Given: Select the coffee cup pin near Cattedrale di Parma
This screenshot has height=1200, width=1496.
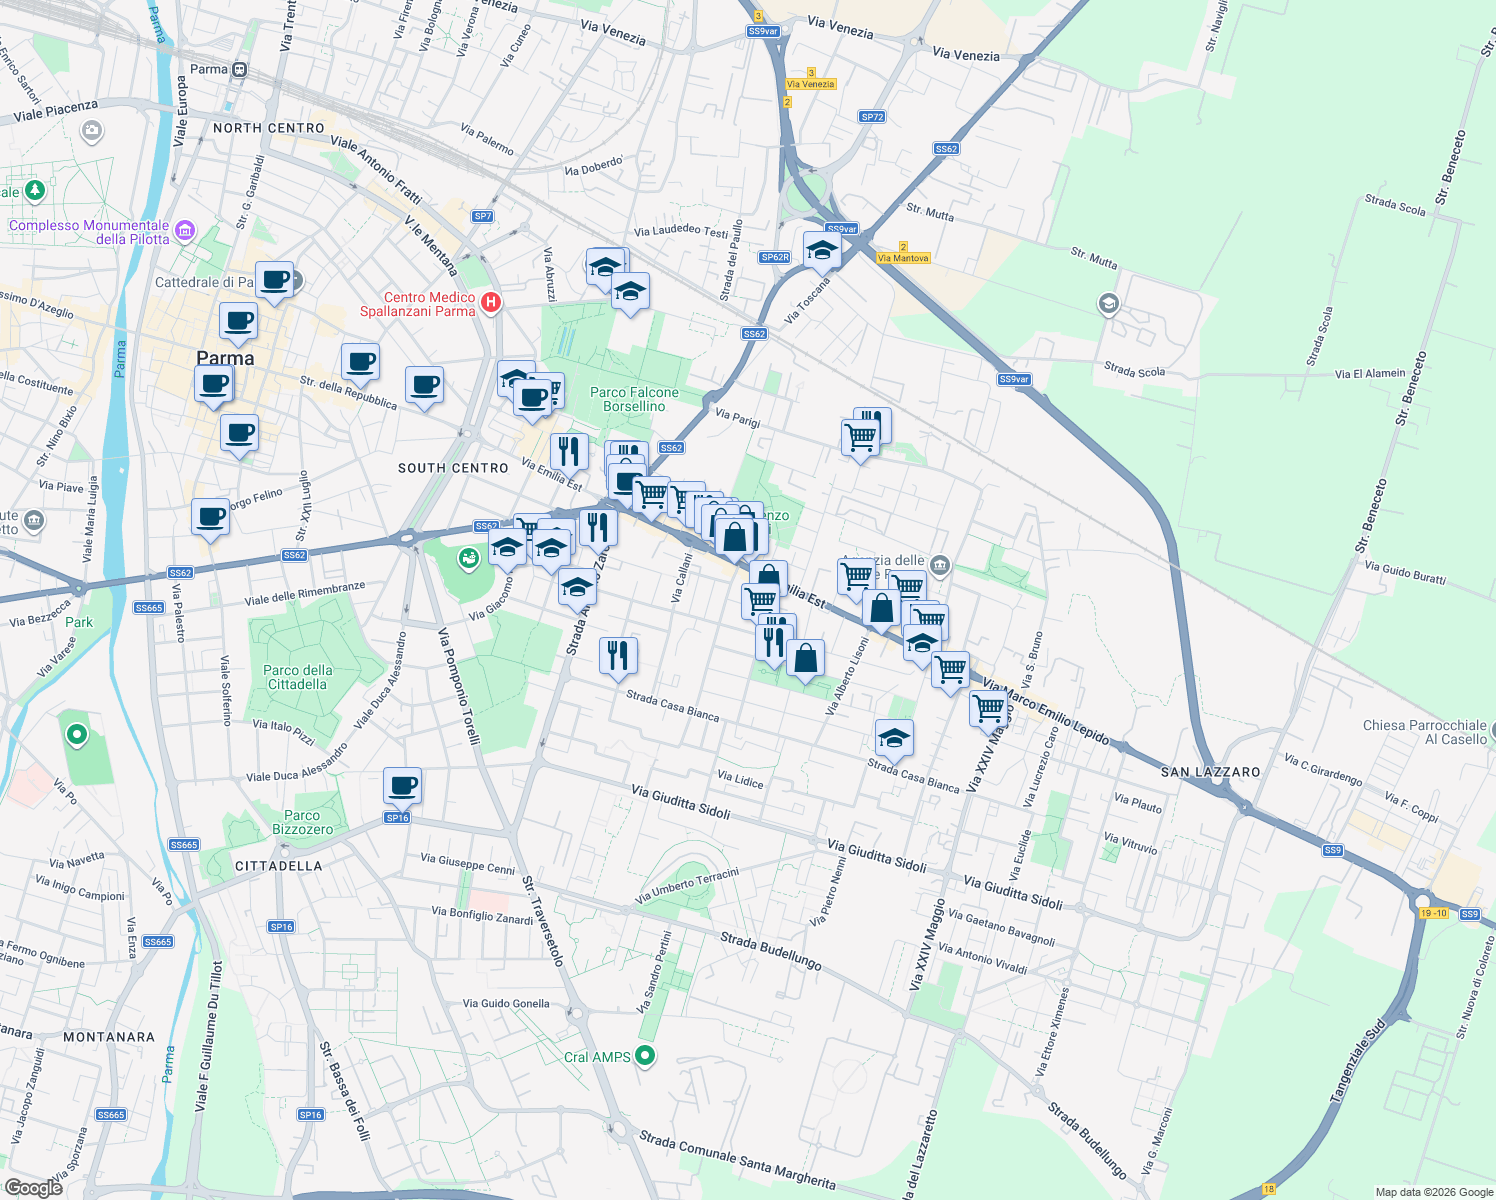Looking at the screenshot, I should tap(273, 281).
